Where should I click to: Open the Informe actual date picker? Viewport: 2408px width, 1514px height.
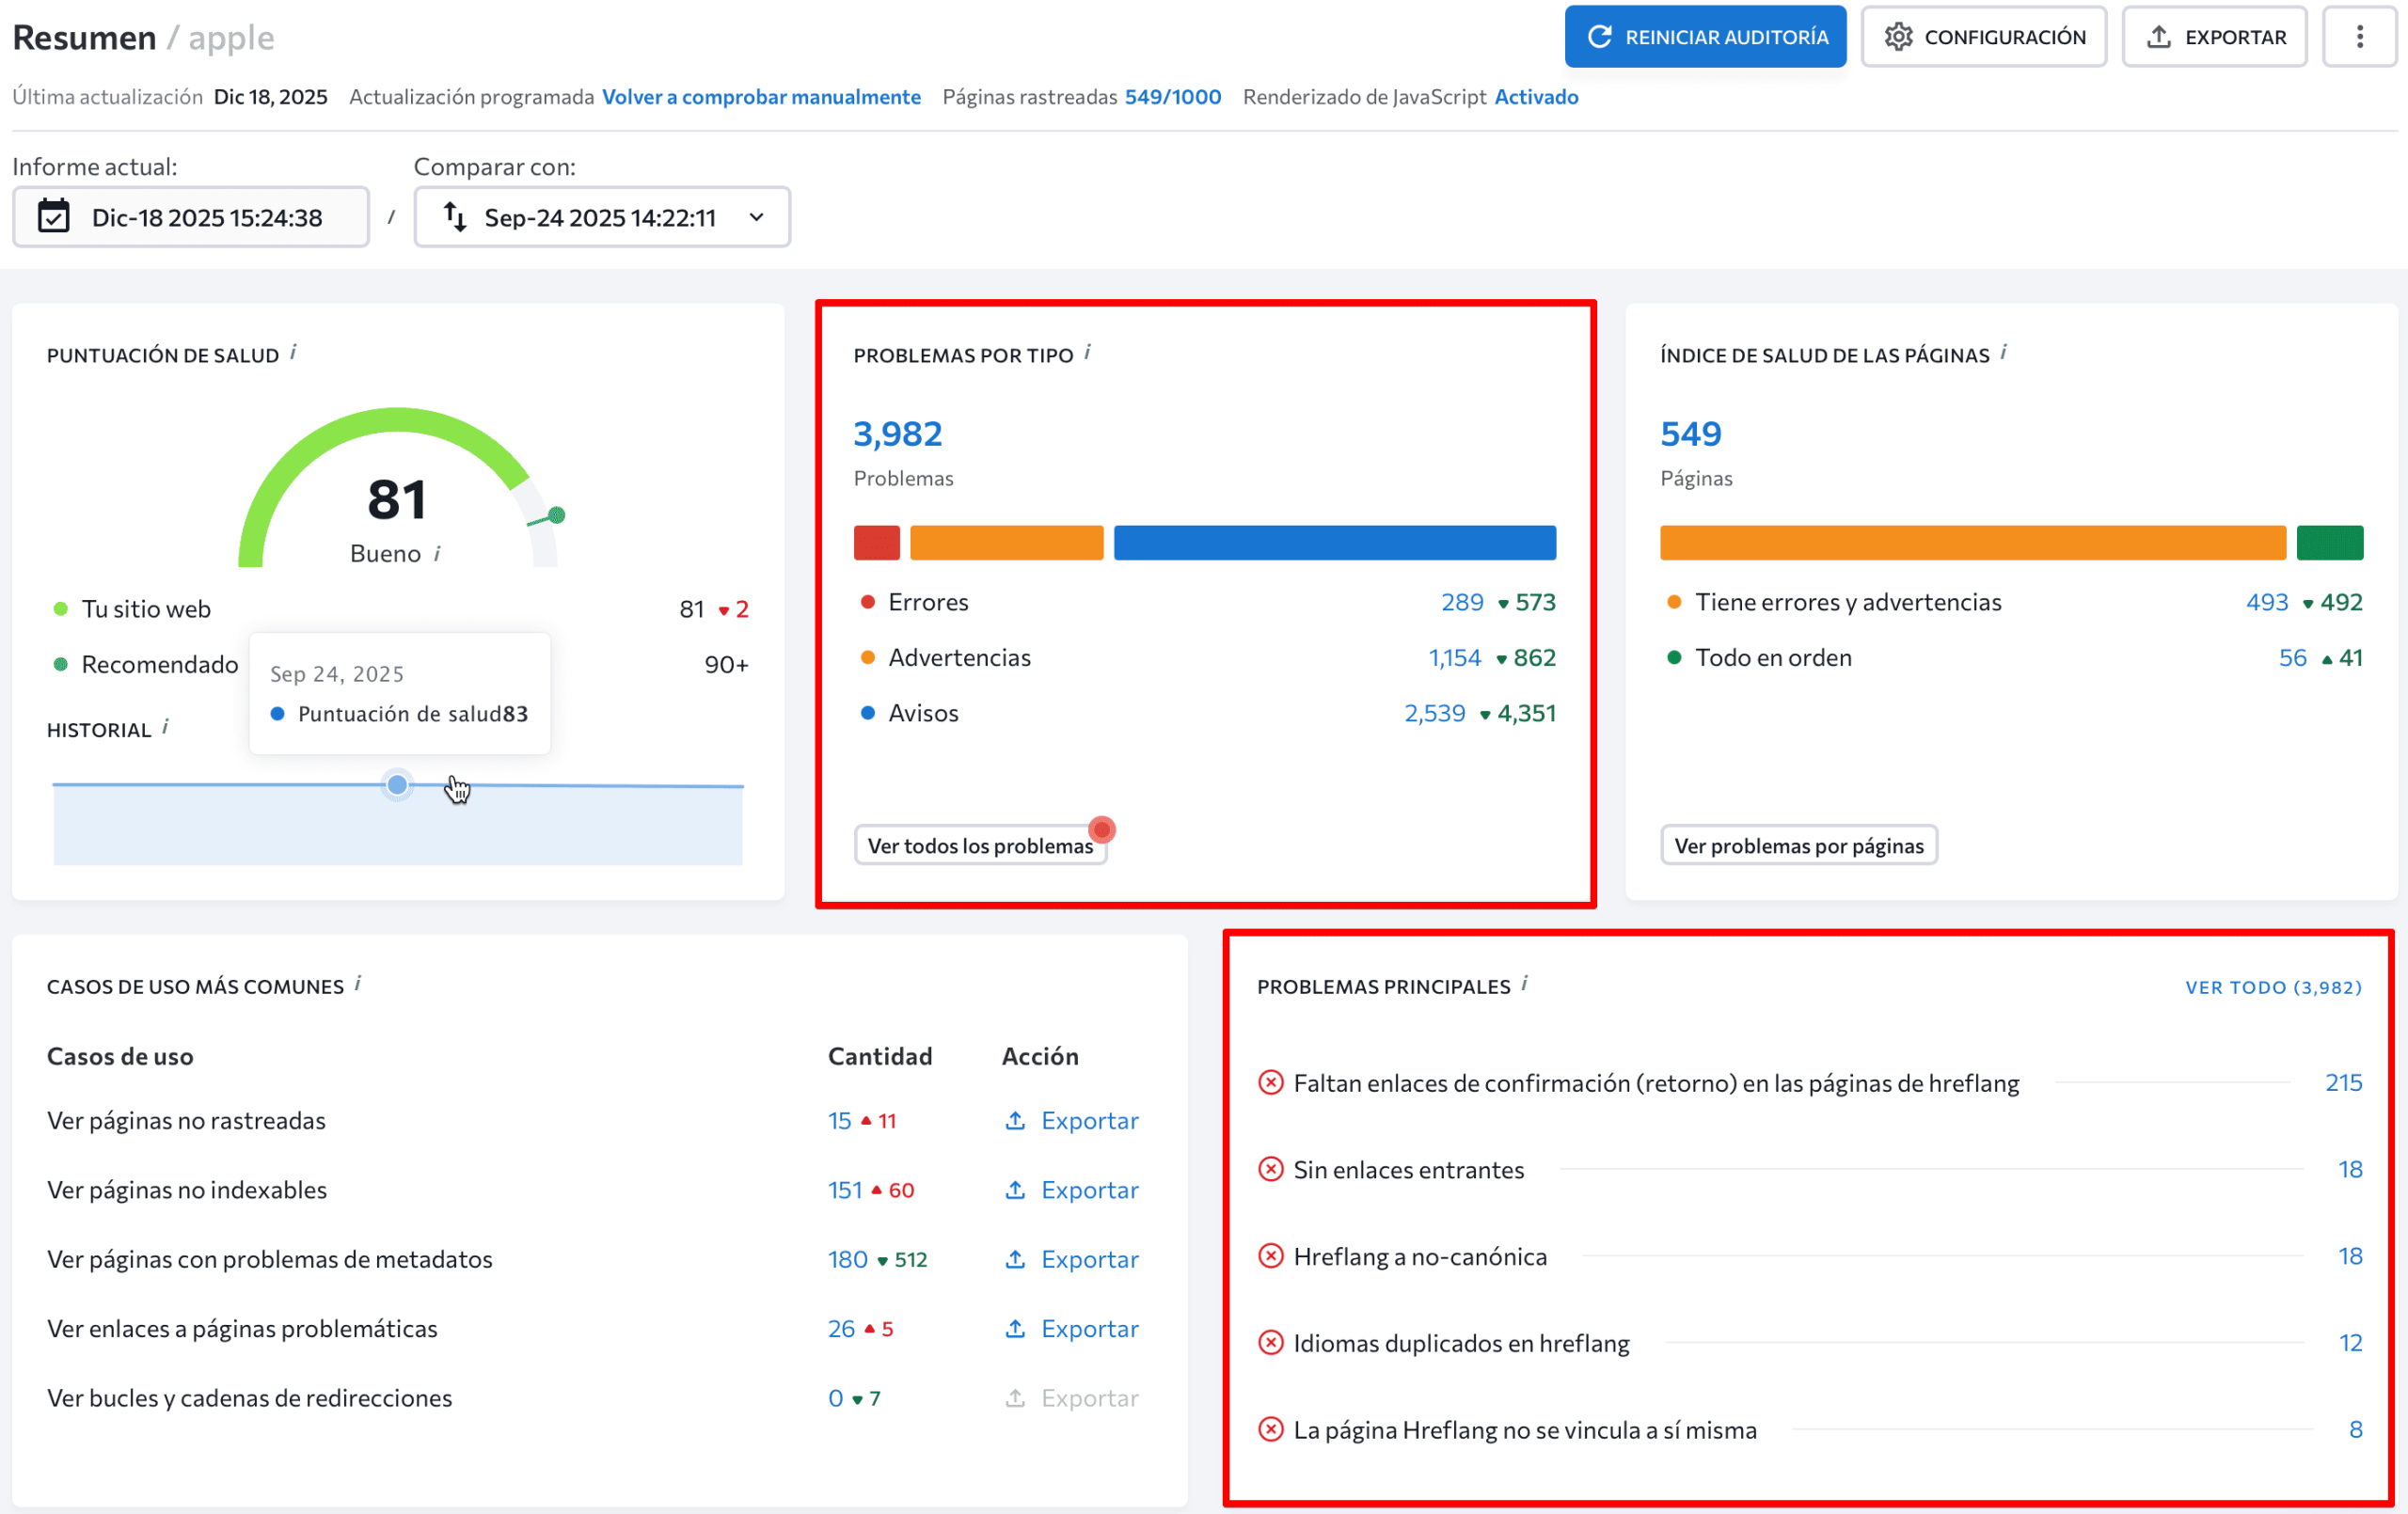[x=190, y=217]
